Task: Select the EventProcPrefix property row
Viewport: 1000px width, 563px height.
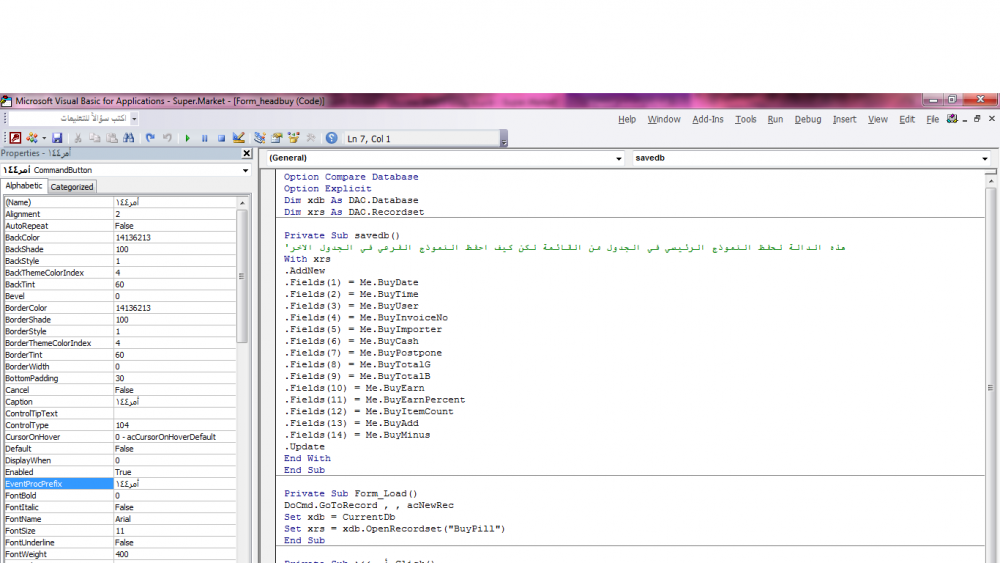Action: click(120, 484)
